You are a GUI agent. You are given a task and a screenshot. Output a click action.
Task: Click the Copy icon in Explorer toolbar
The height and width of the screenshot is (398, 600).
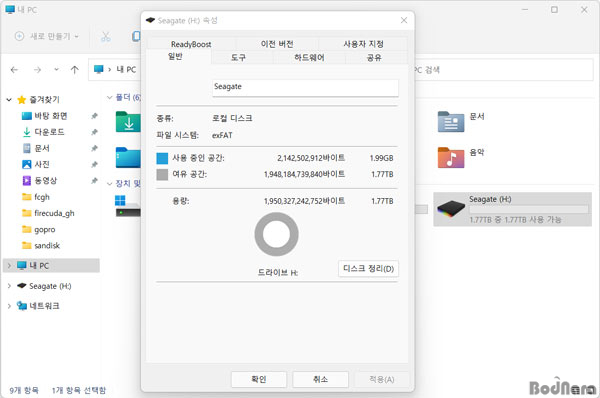coord(136,36)
